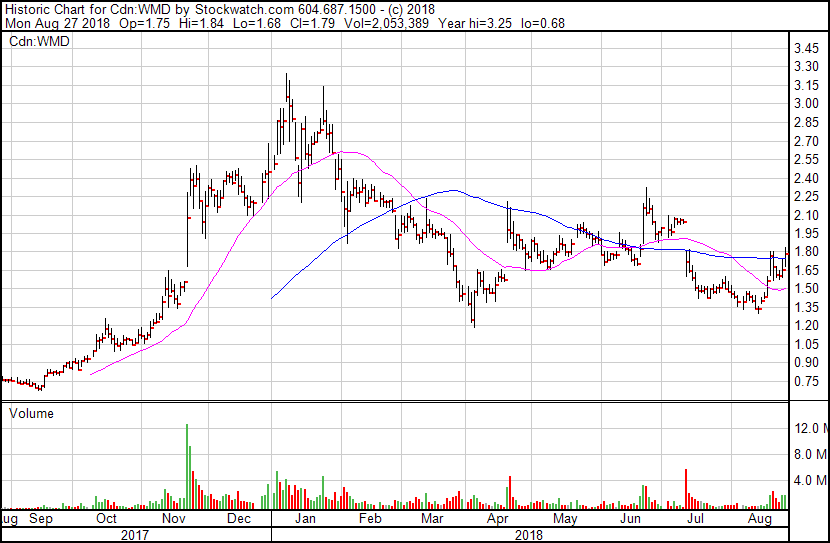Click the 'Feb' month label
The width and height of the screenshot is (830, 543).
click(370, 519)
